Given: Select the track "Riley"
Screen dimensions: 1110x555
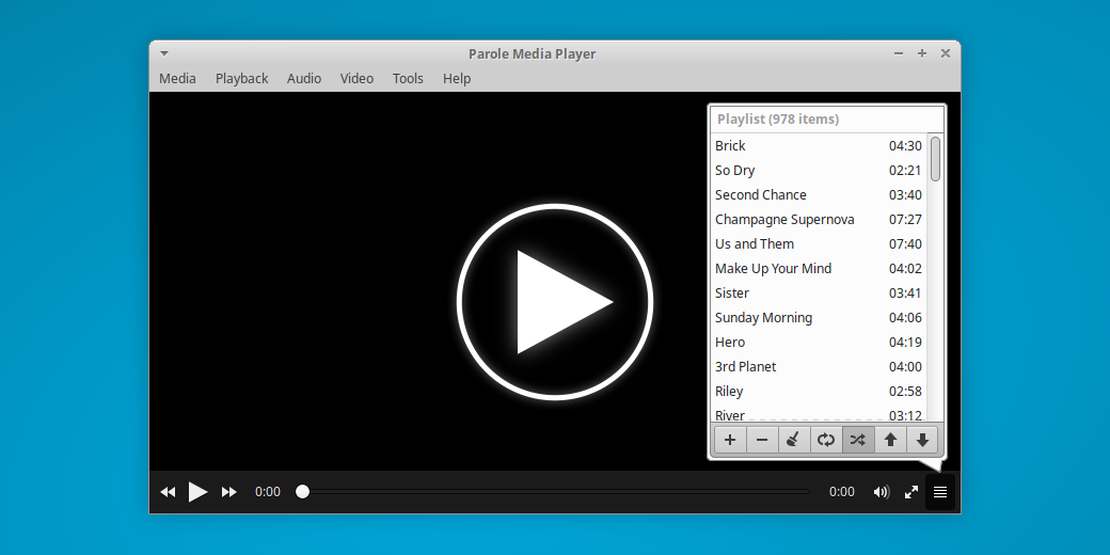Looking at the screenshot, I should pos(818,391).
